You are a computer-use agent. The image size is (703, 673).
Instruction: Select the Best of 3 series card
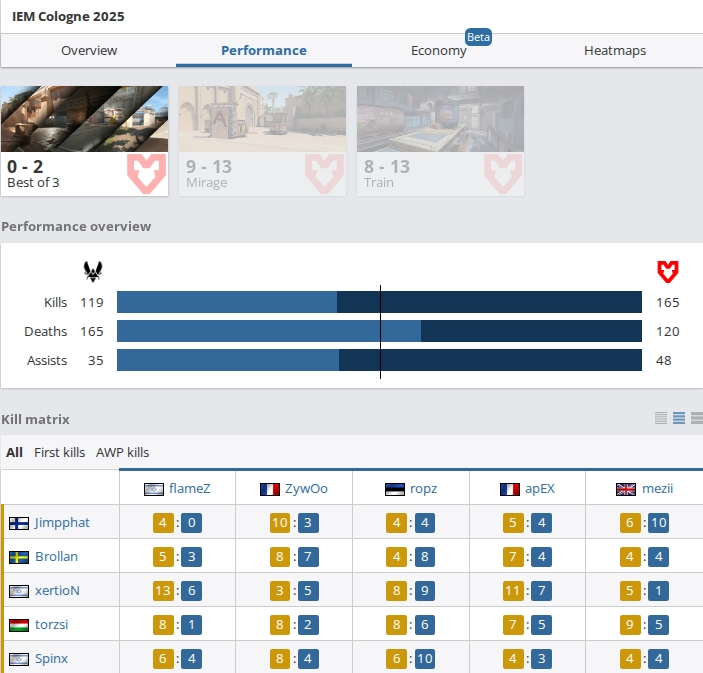tap(85, 141)
